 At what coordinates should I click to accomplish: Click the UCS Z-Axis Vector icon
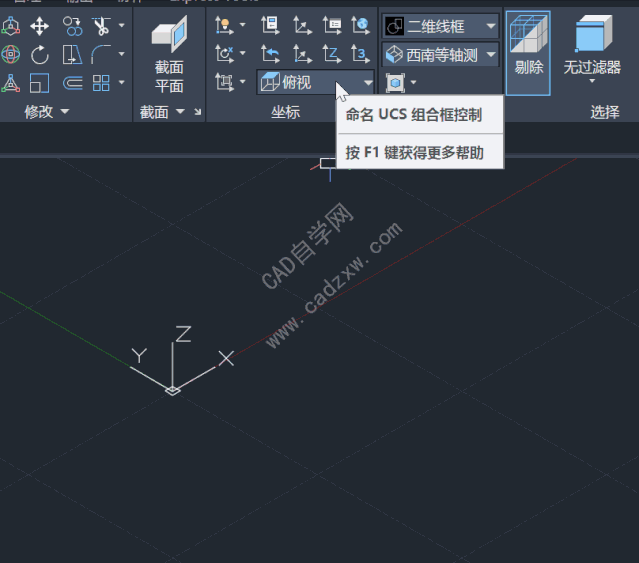(332, 54)
